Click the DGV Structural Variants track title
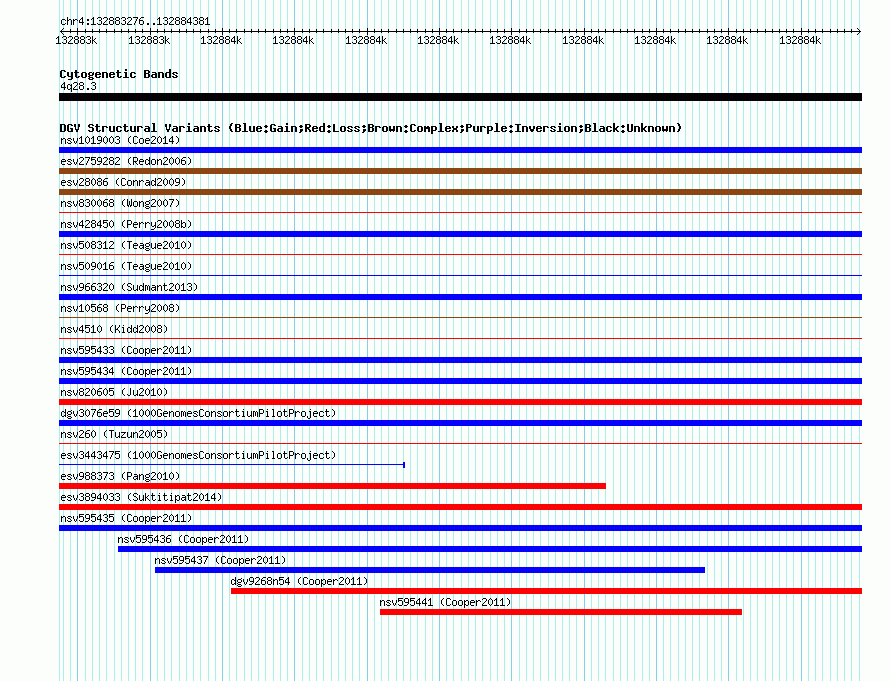Image resolution: width=890 pixels, height=681 pixels. [371, 128]
